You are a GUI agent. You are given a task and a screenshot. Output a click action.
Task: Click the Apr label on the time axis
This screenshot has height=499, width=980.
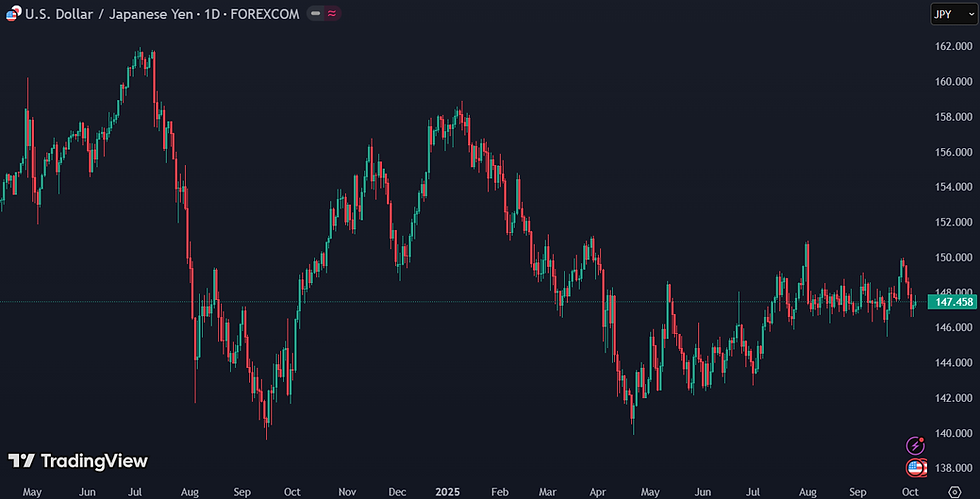pos(598,492)
